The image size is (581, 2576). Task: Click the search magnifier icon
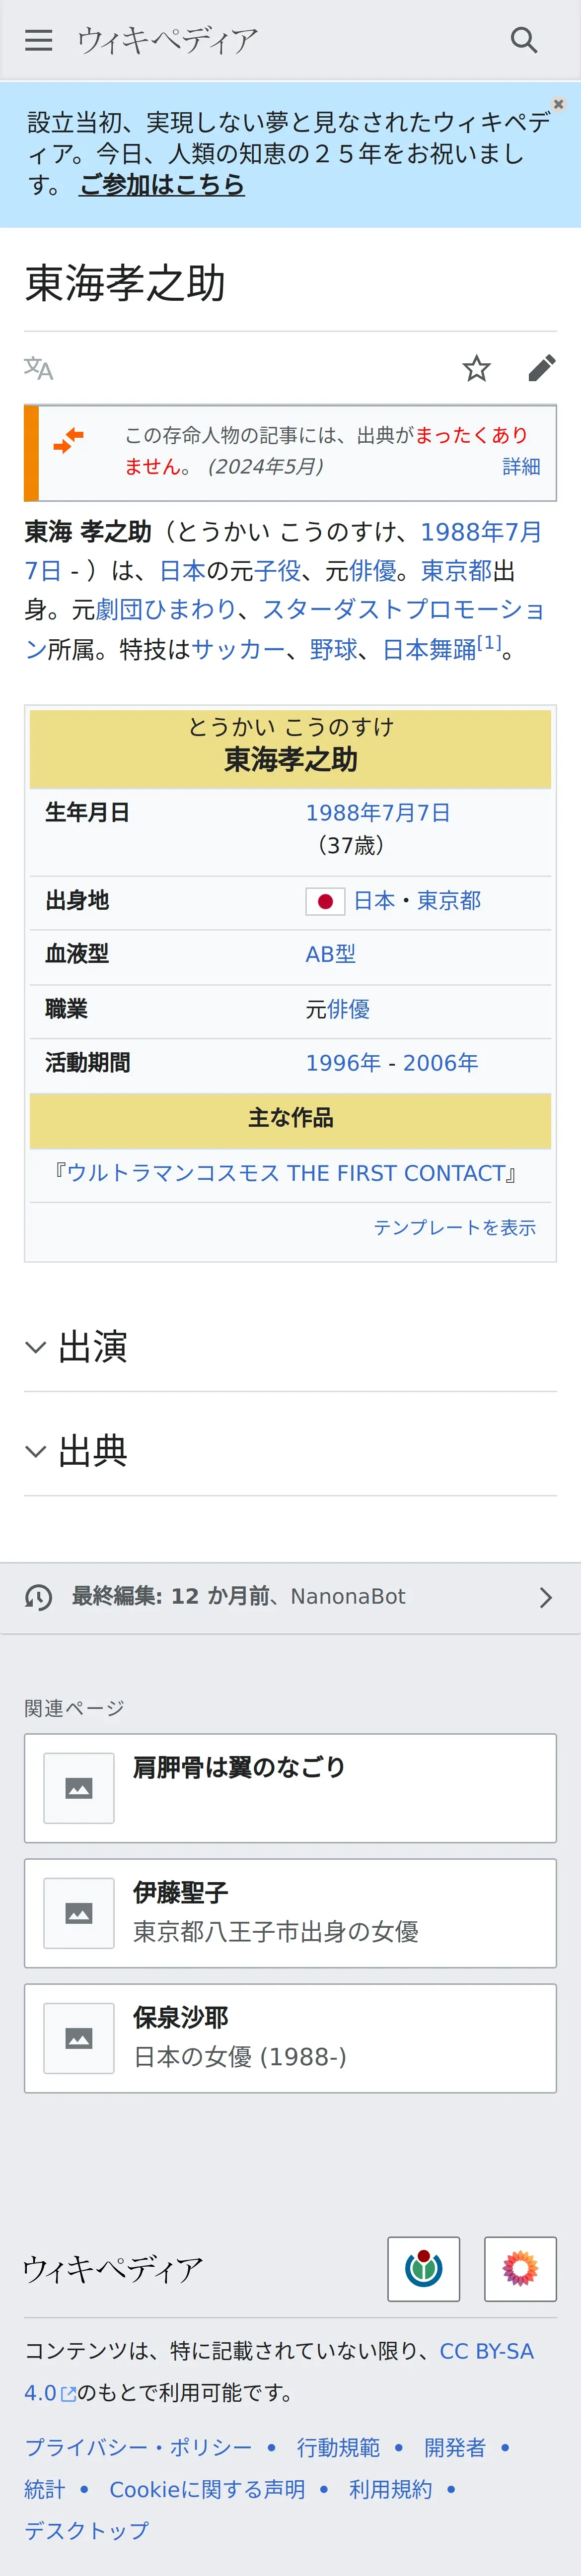click(523, 40)
